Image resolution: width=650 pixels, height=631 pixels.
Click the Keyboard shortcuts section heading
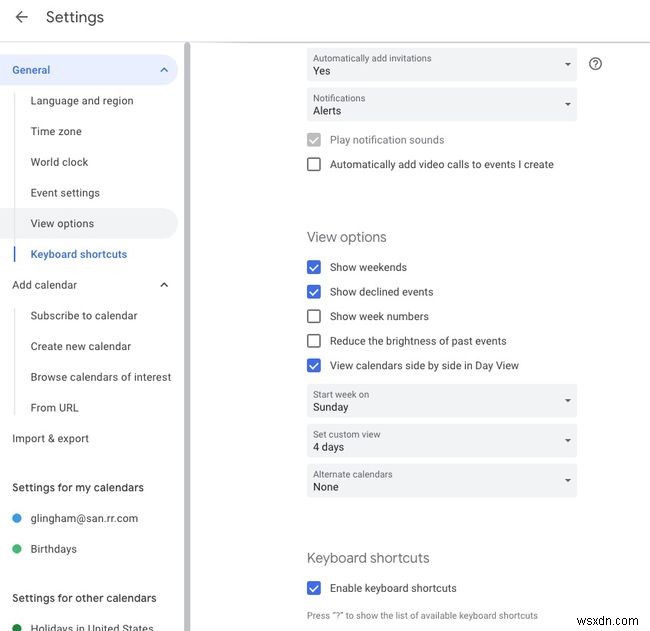(x=368, y=558)
